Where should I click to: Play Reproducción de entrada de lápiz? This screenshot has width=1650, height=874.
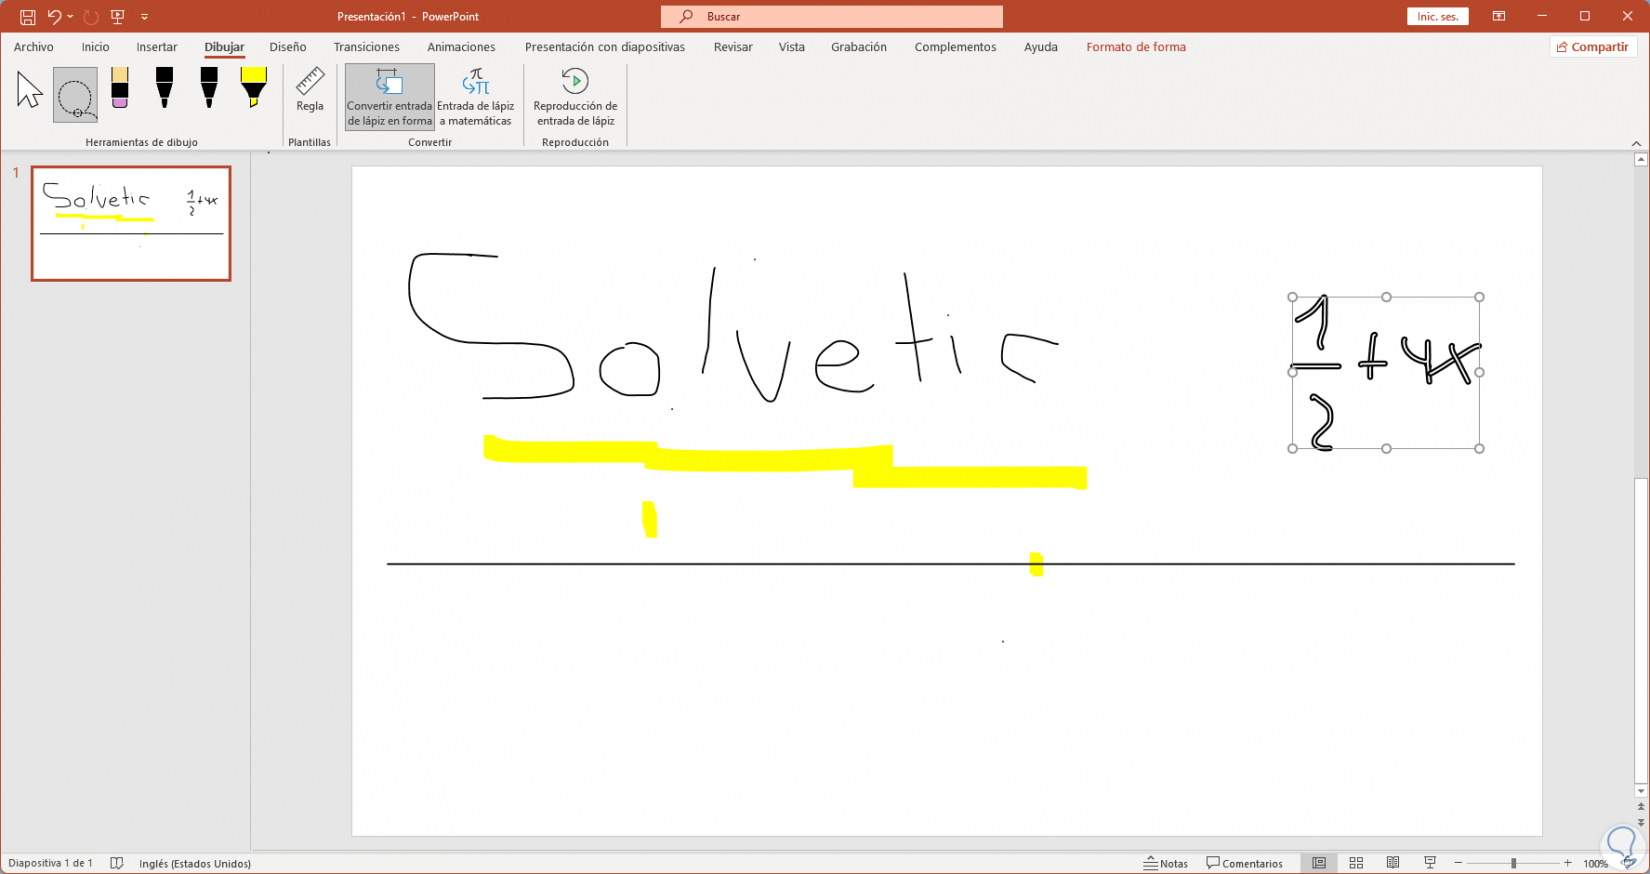point(575,97)
